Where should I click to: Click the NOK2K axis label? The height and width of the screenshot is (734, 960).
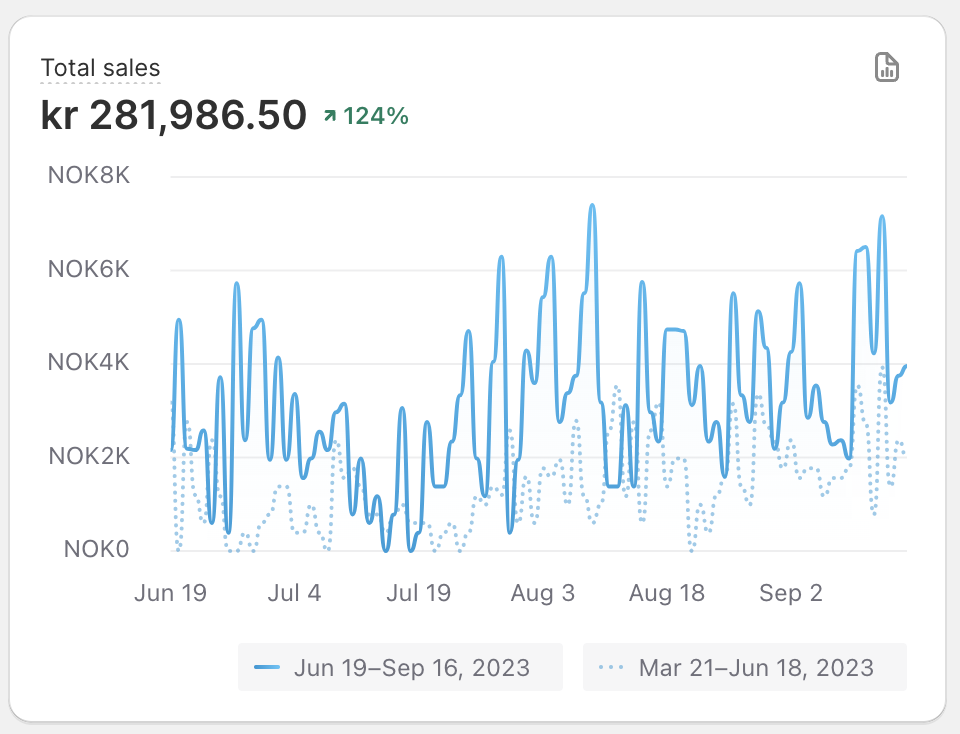coord(89,456)
